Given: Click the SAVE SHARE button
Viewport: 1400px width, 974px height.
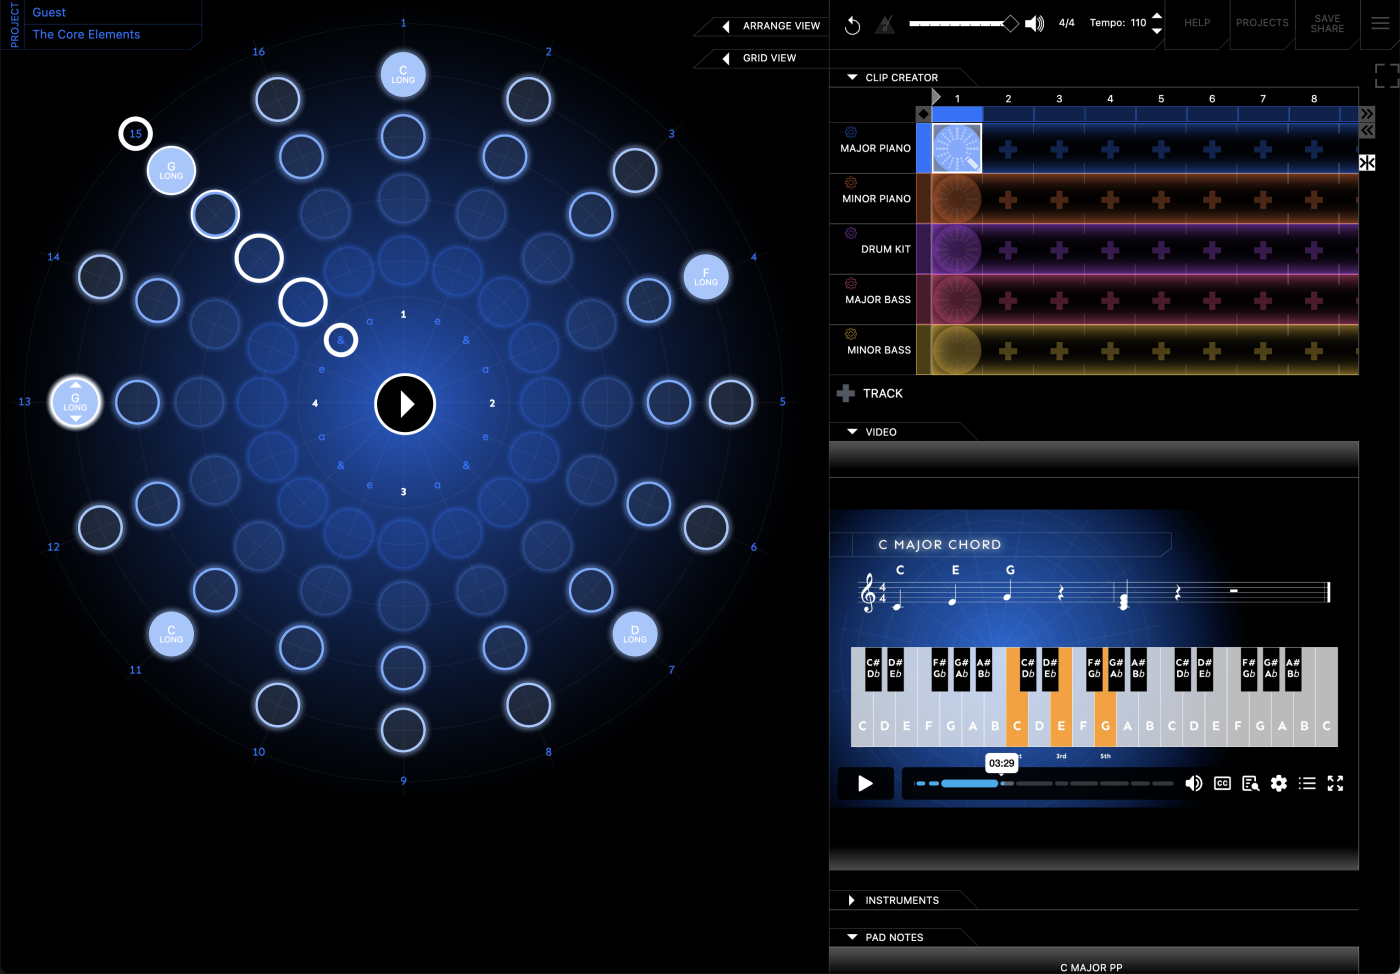Looking at the screenshot, I should point(1326,23).
